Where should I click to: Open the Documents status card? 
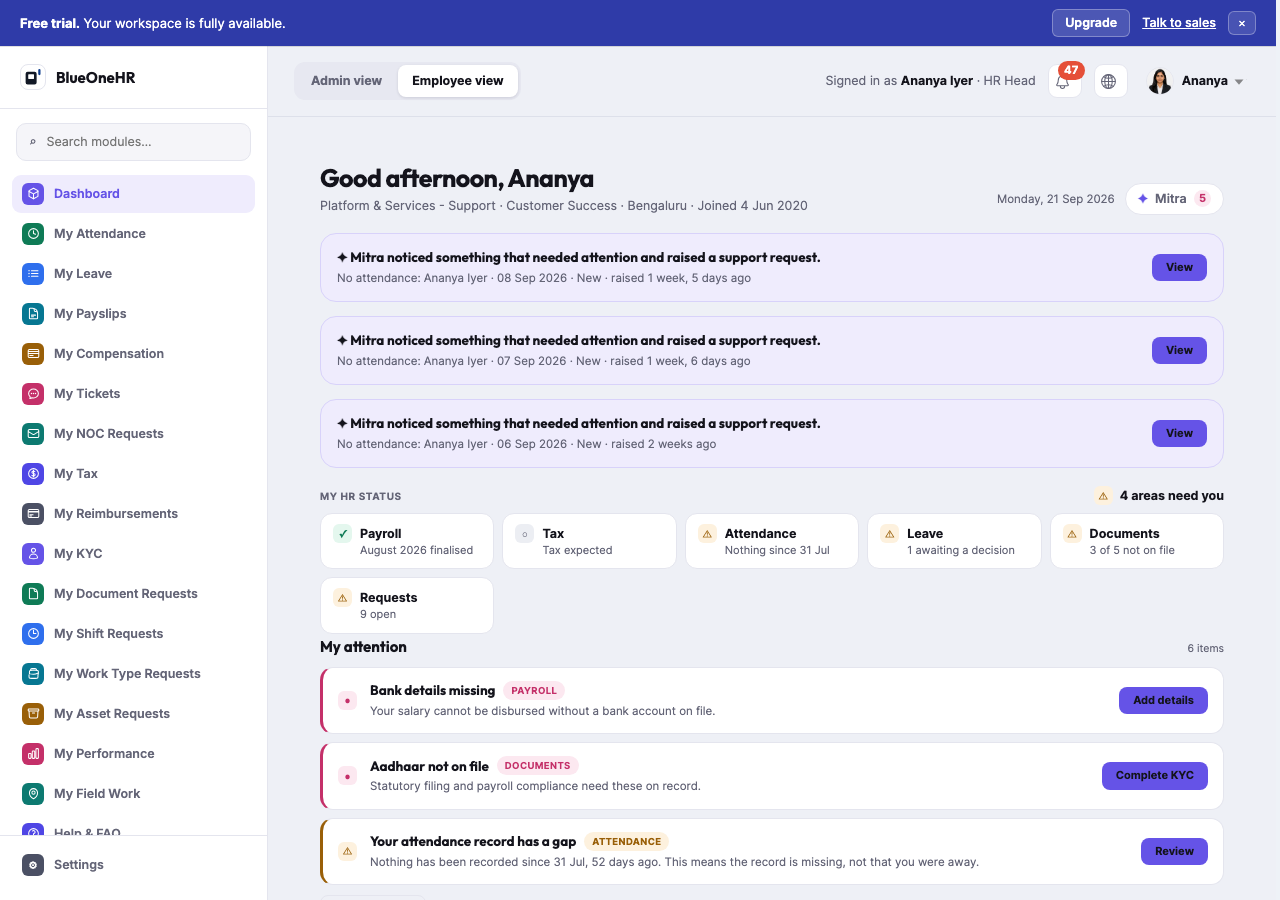point(1137,541)
